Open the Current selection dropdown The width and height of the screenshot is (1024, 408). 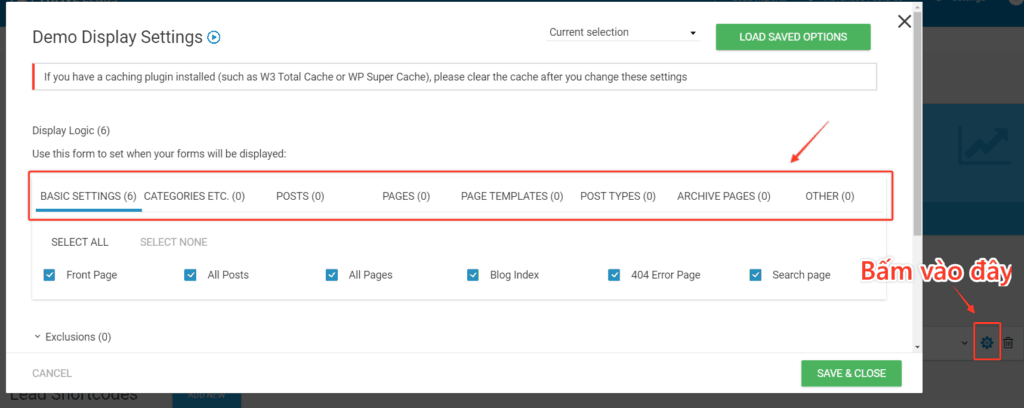623,32
